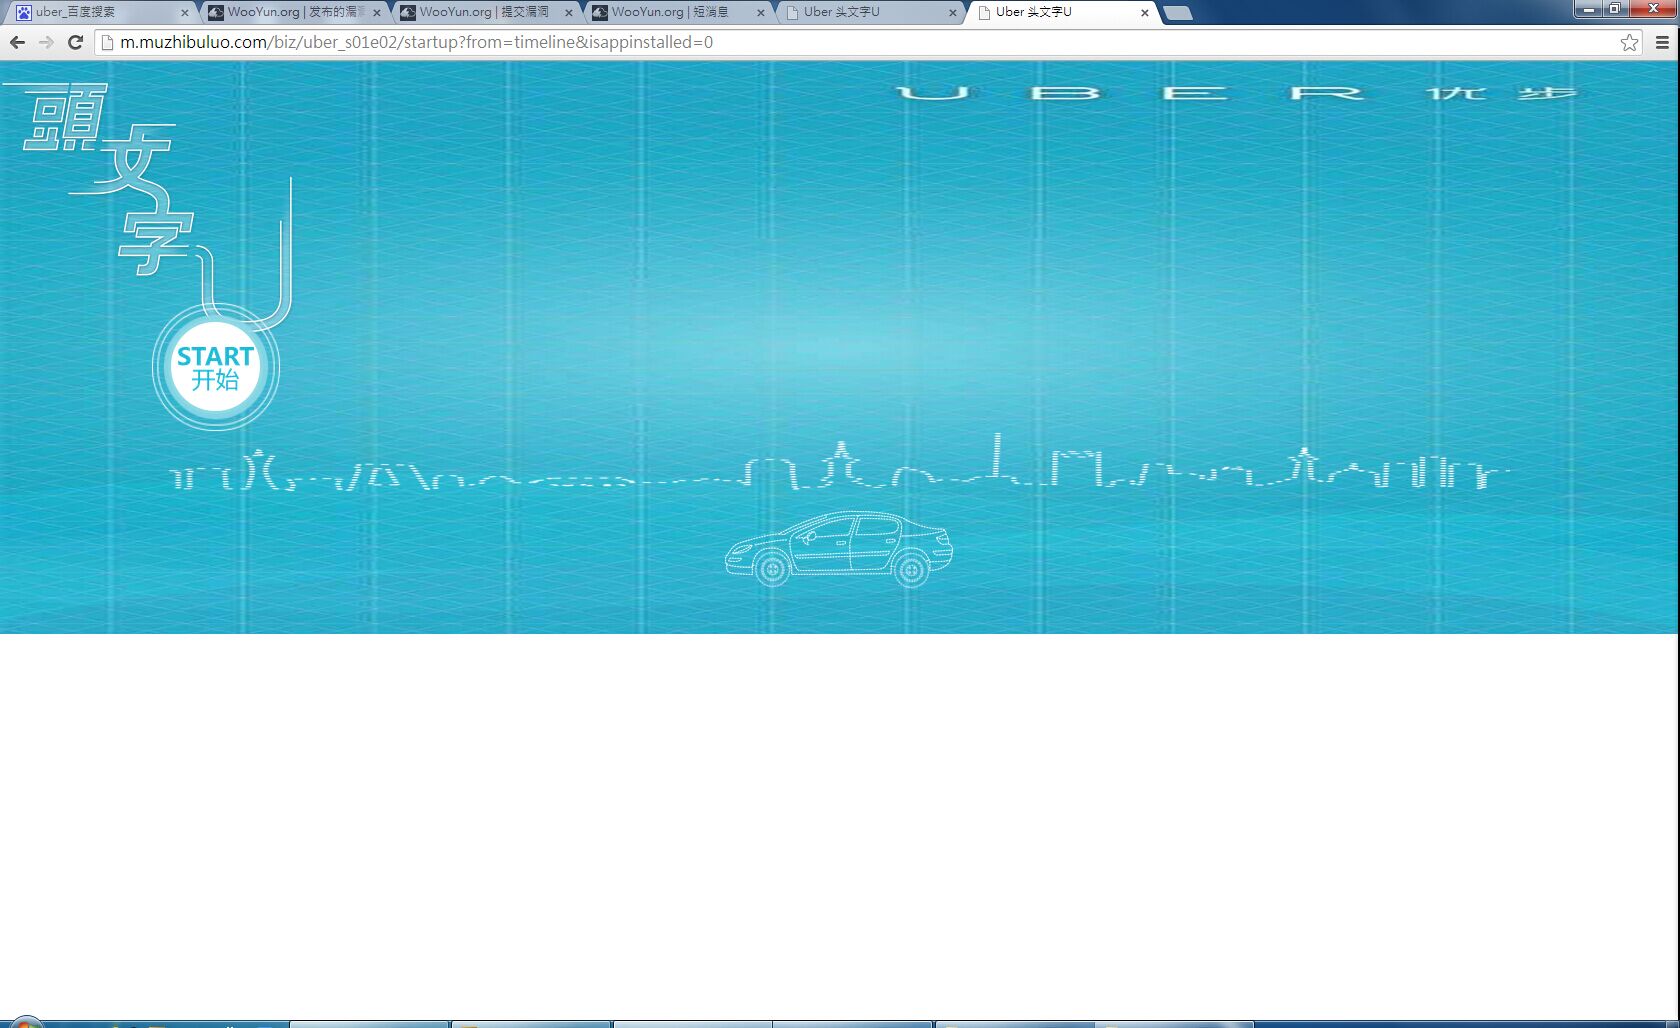Switch to WooYun.org 短消息 tab
The height and width of the screenshot is (1028, 1680).
click(x=678, y=12)
